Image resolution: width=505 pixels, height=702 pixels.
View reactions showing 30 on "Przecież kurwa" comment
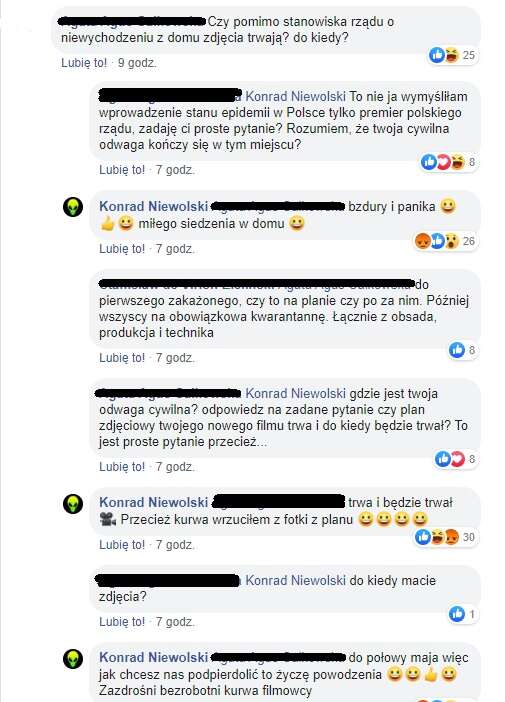click(445, 537)
